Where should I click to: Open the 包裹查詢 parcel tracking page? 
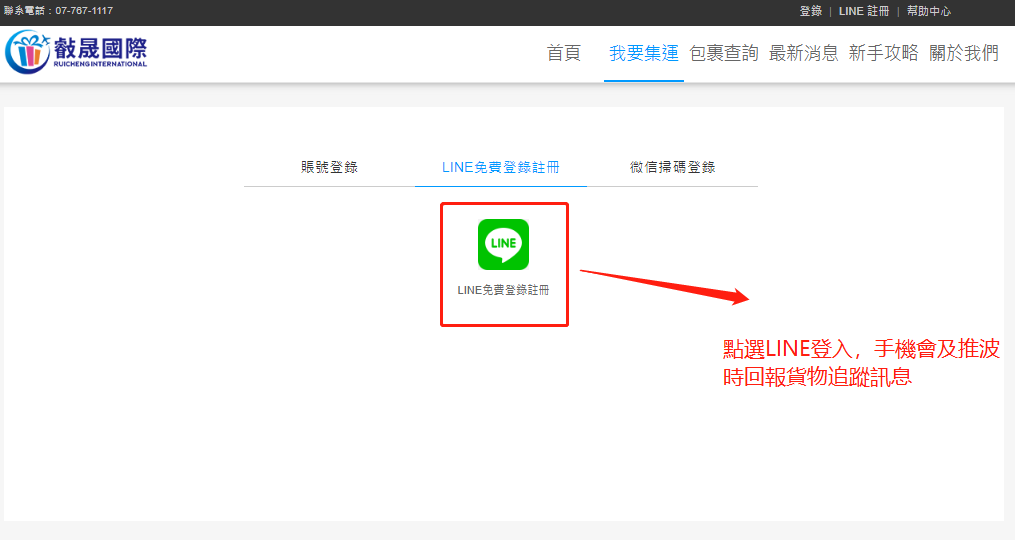pos(724,54)
